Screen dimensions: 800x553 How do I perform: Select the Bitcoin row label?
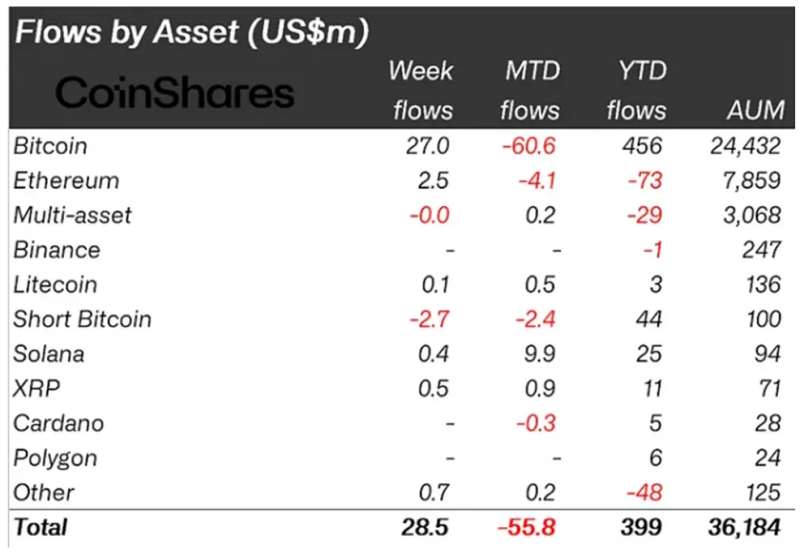coord(51,146)
